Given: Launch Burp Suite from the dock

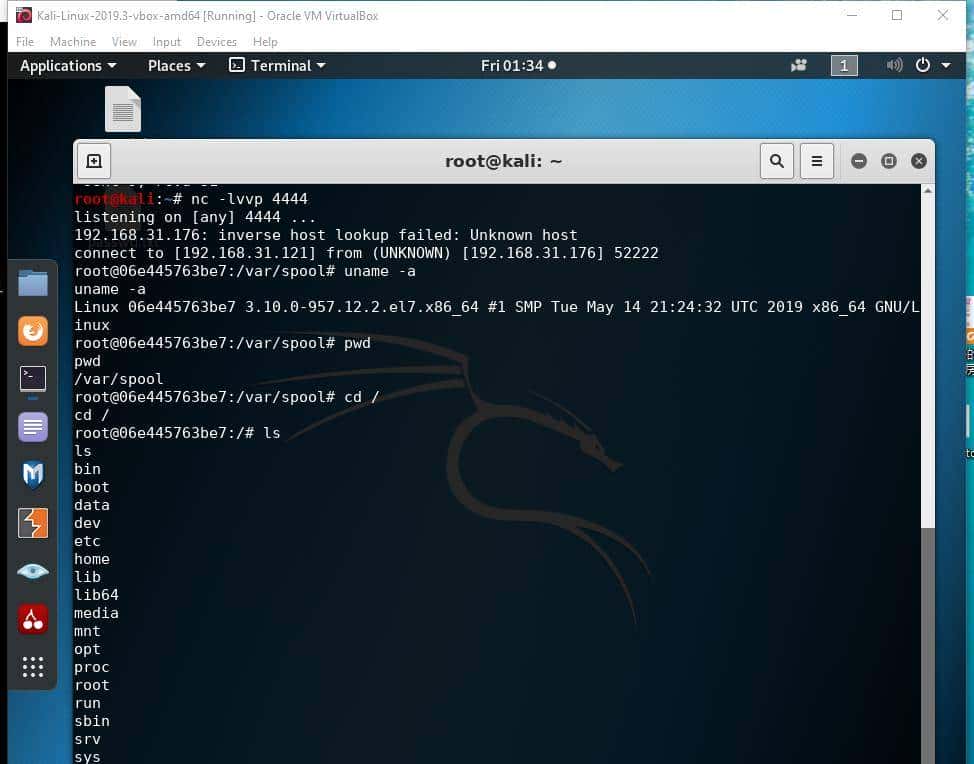Looking at the screenshot, I should [x=33, y=523].
